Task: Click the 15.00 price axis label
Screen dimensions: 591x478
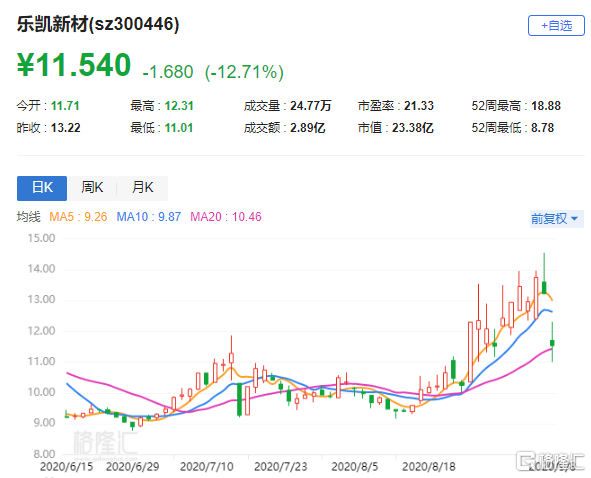Action: pos(41,238)
